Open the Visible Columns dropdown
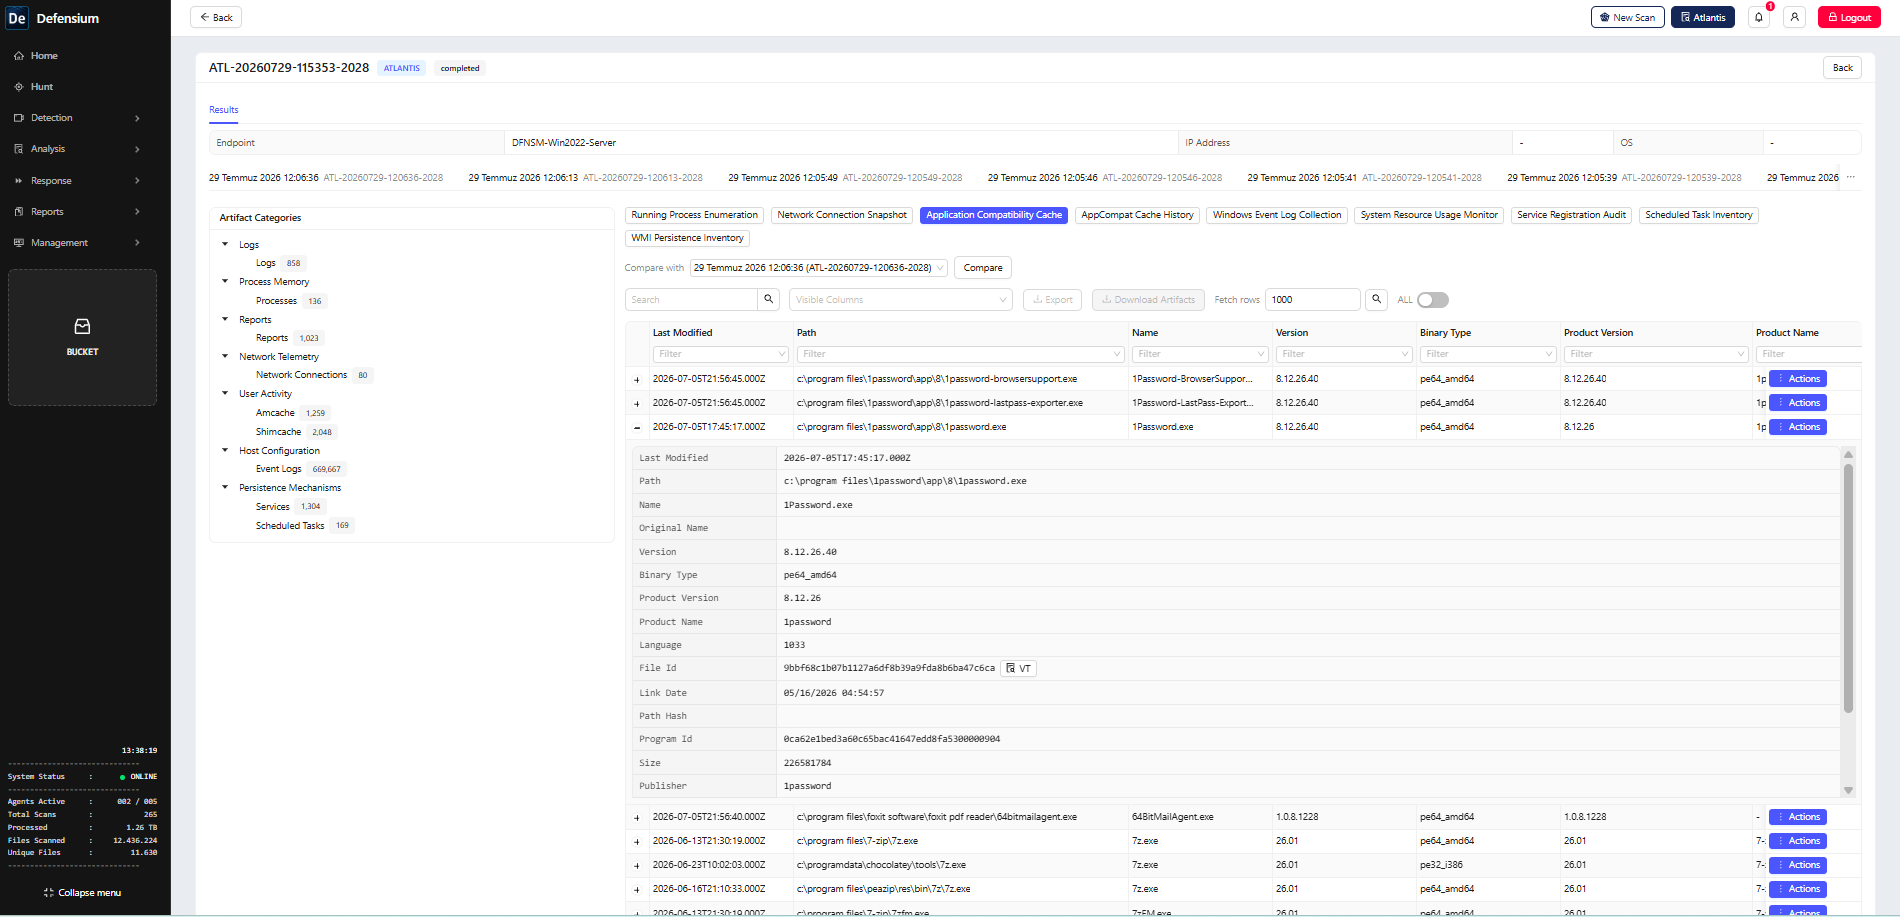Screen dimensions: 1900x917 click(x=901, y=299)
